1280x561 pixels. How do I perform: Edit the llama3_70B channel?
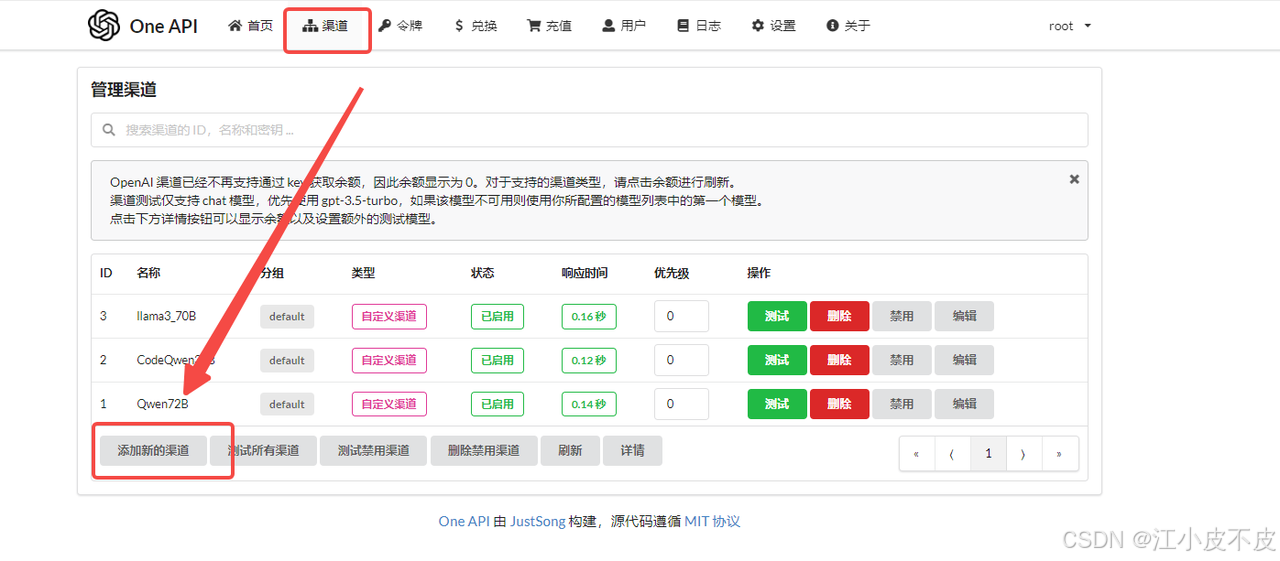click(964, 316)
